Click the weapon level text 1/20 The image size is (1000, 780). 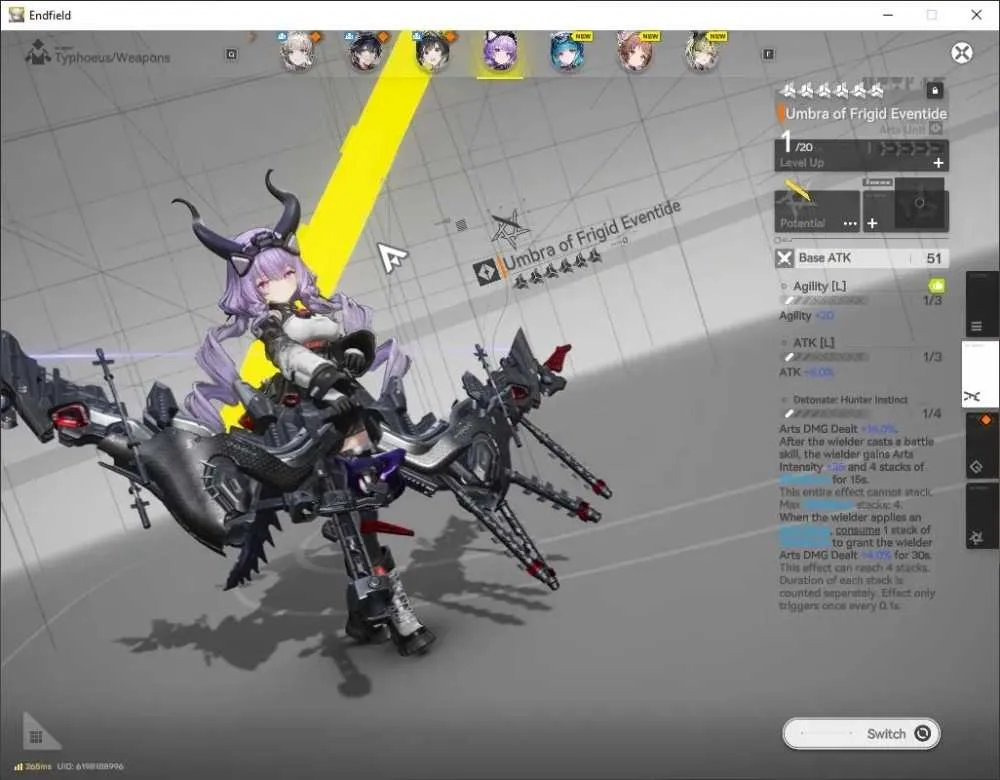pyautogui.click(x=796, y=143)
